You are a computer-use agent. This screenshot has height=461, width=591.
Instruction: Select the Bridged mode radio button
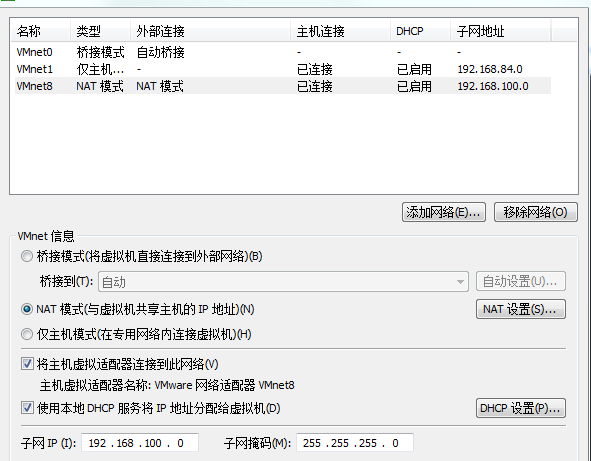pos(27,257)
